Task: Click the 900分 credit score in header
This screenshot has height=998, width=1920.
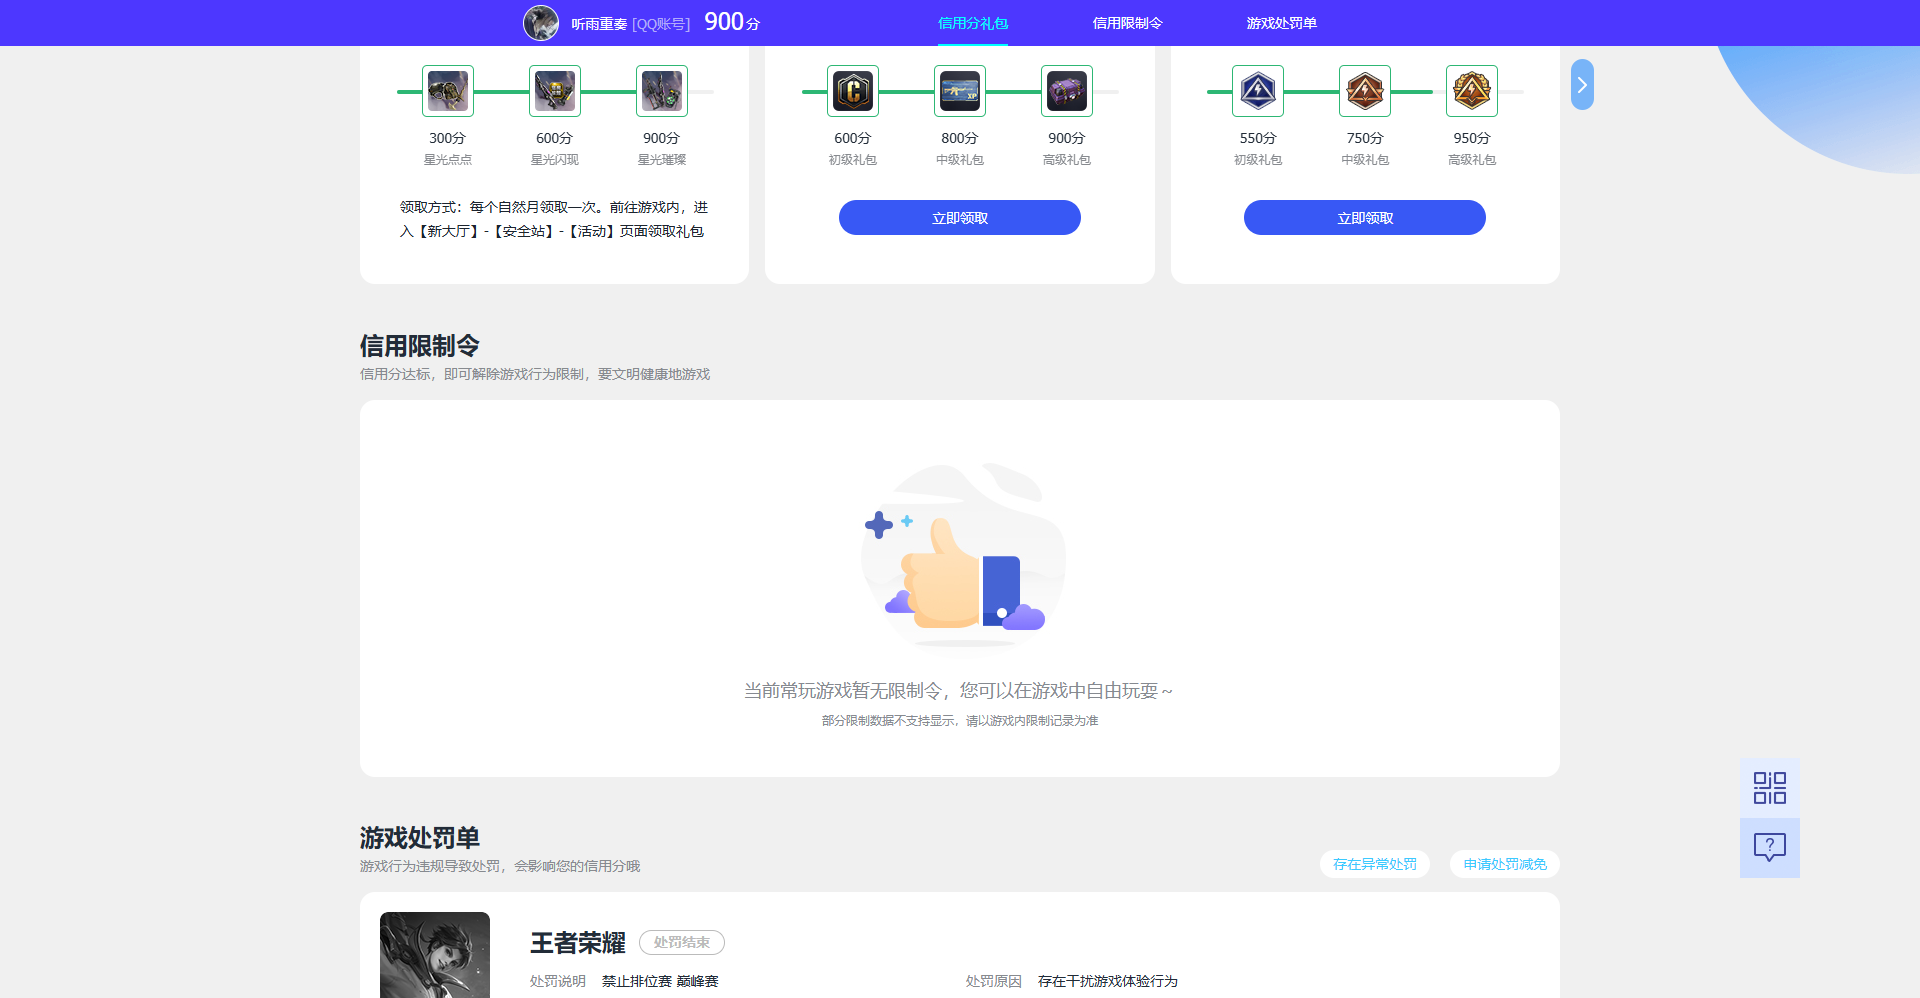Action: 732,22
